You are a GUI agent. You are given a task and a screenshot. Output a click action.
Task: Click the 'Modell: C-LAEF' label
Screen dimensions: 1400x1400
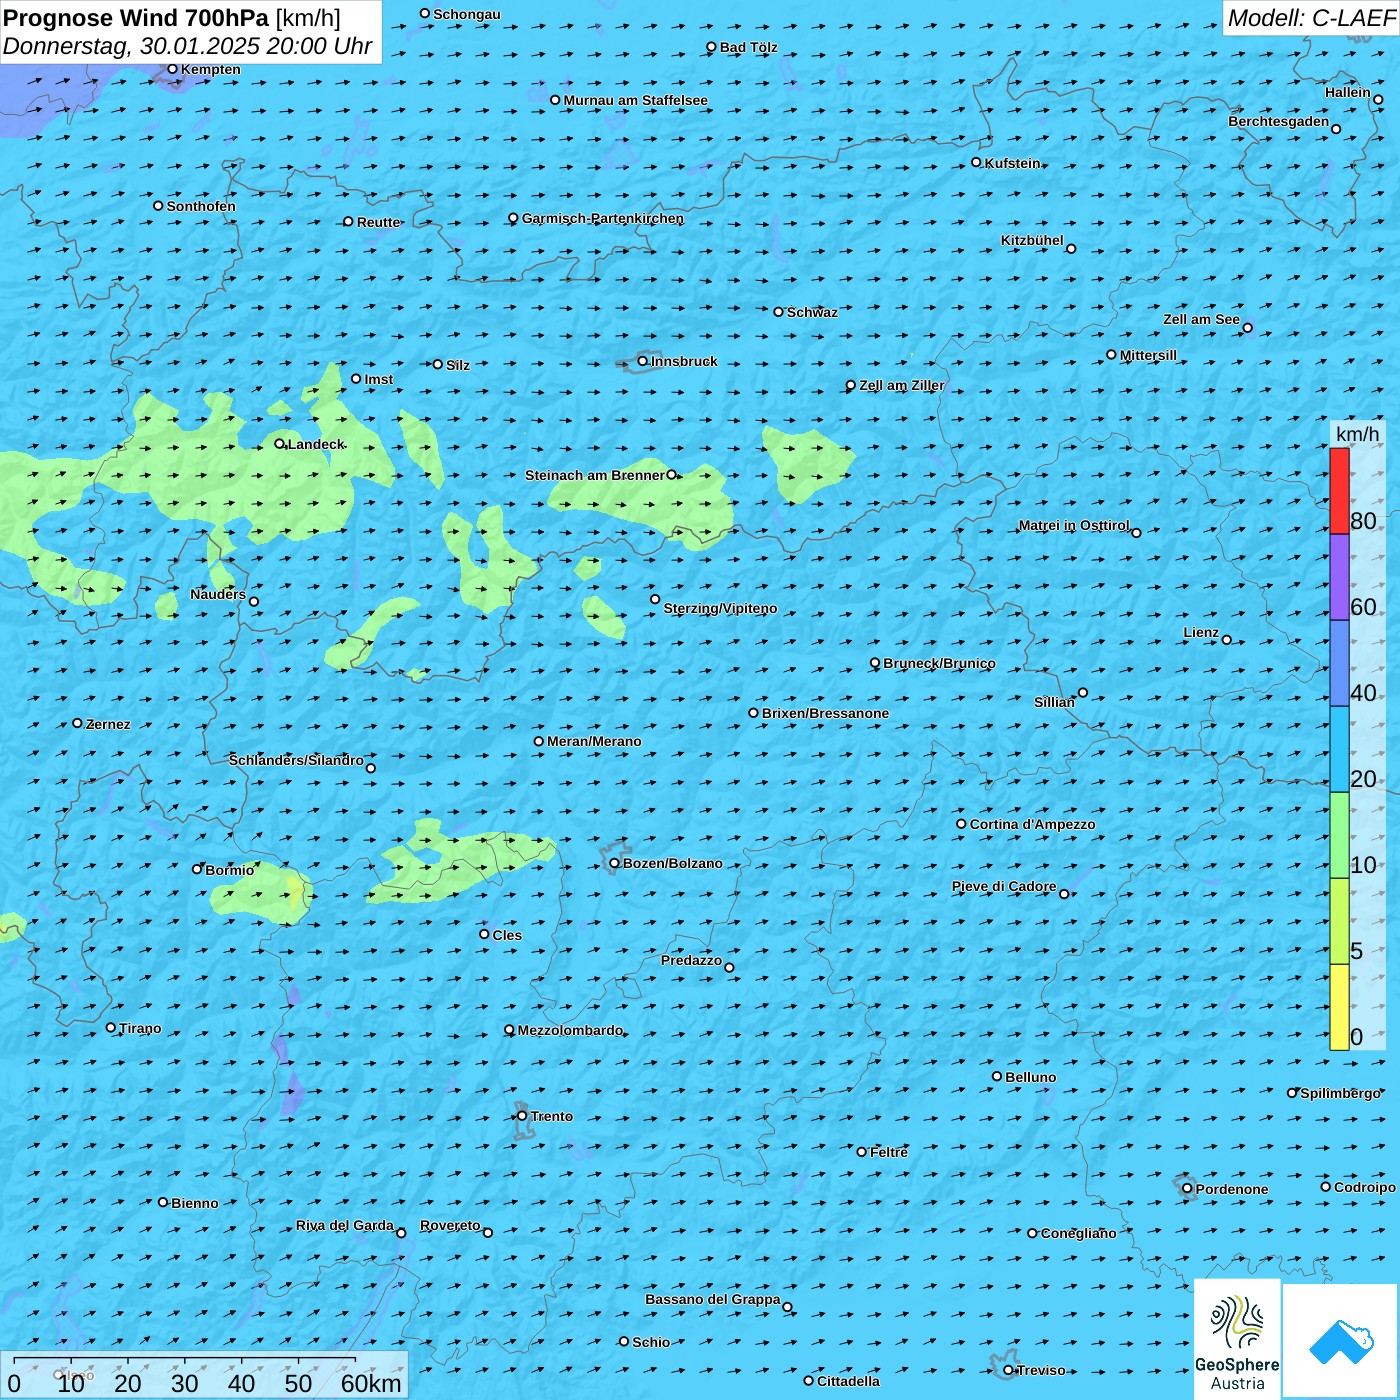pyautogui.click(x=1311, y=18)
